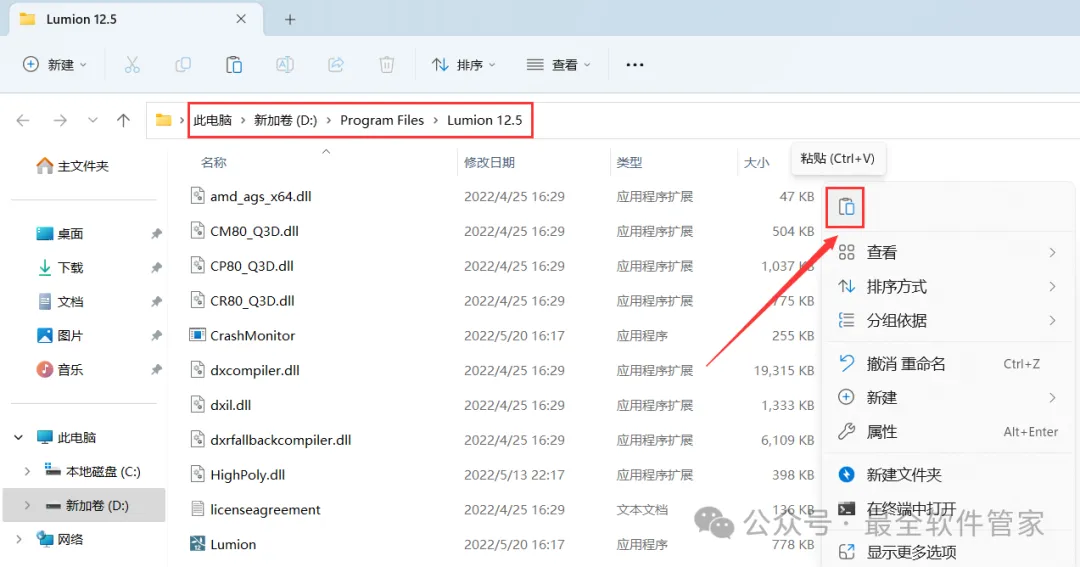The image size is (1080, 567).
Task: Choose 显示更多选项 in context menu
Action: click(947, 552)
